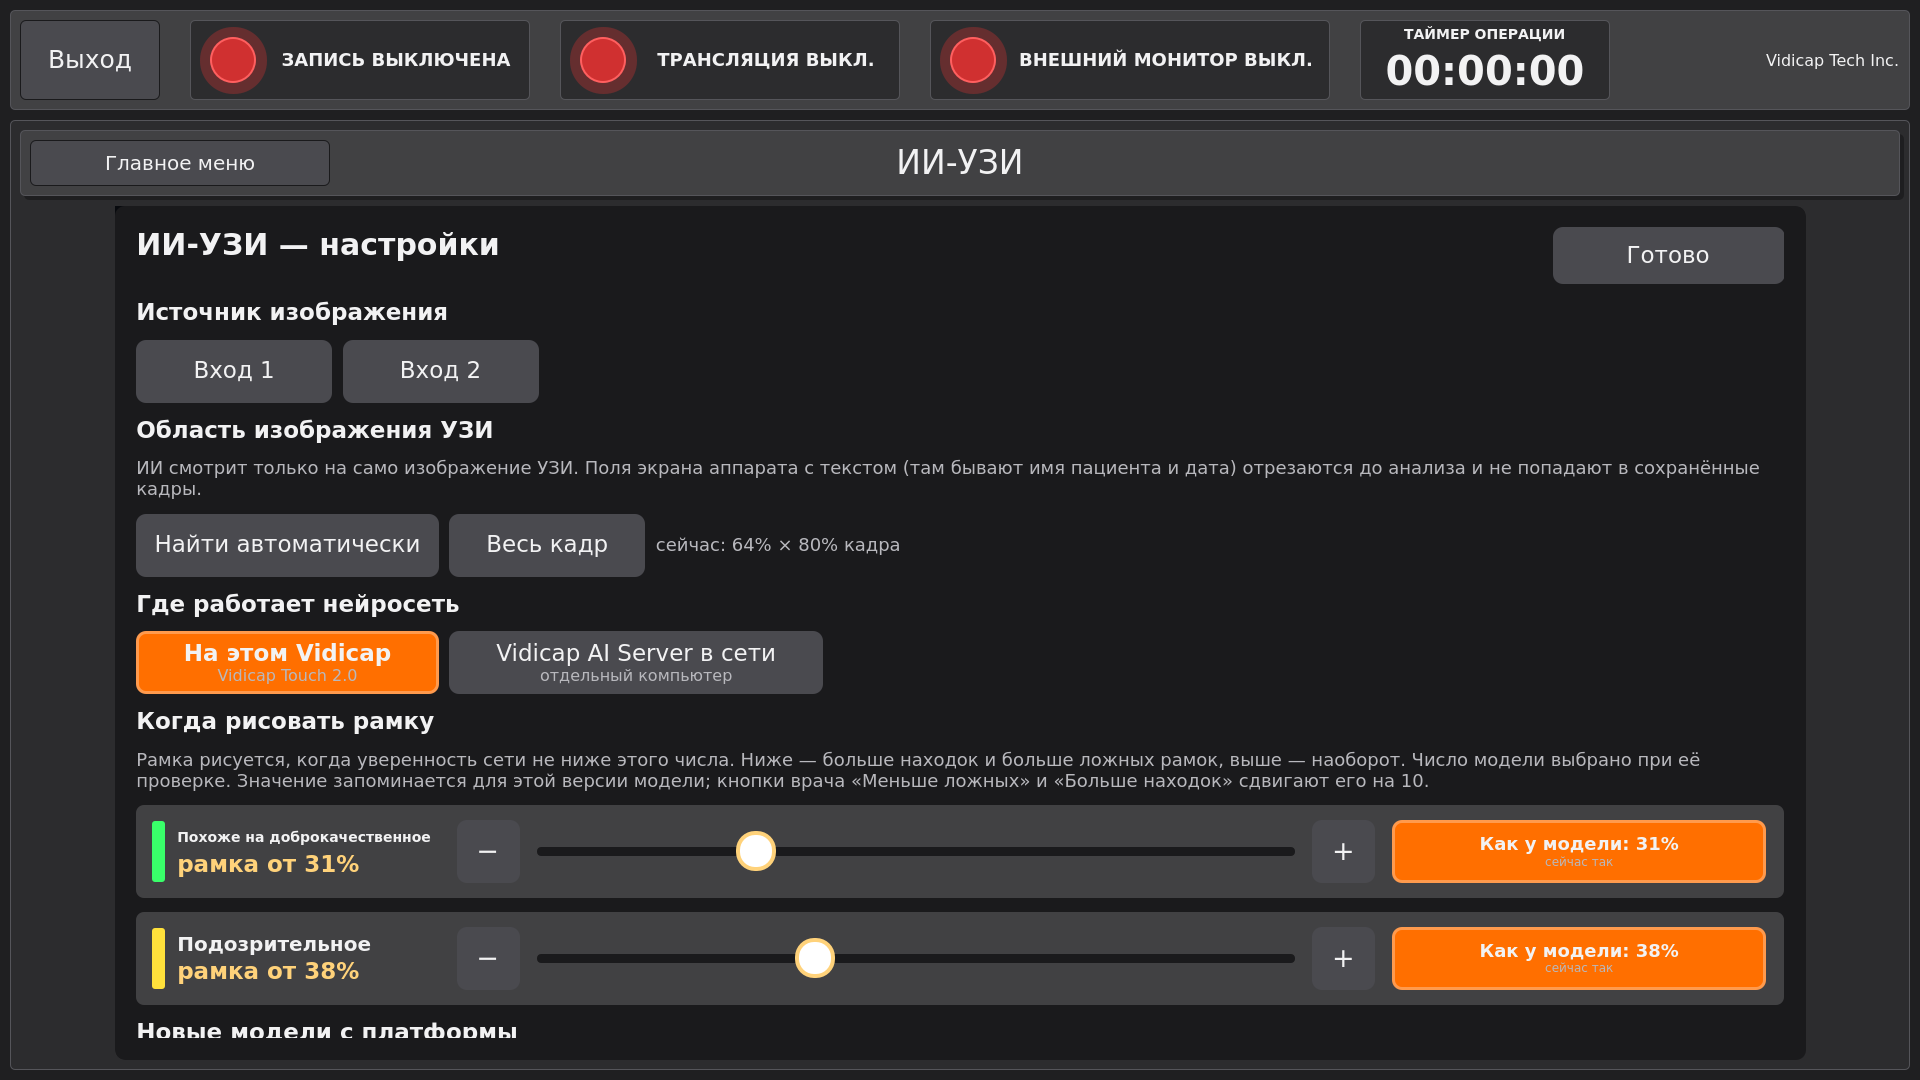Click the green benign color indicator
Screen dimensions: 1920x1080
tap(158, 851)
